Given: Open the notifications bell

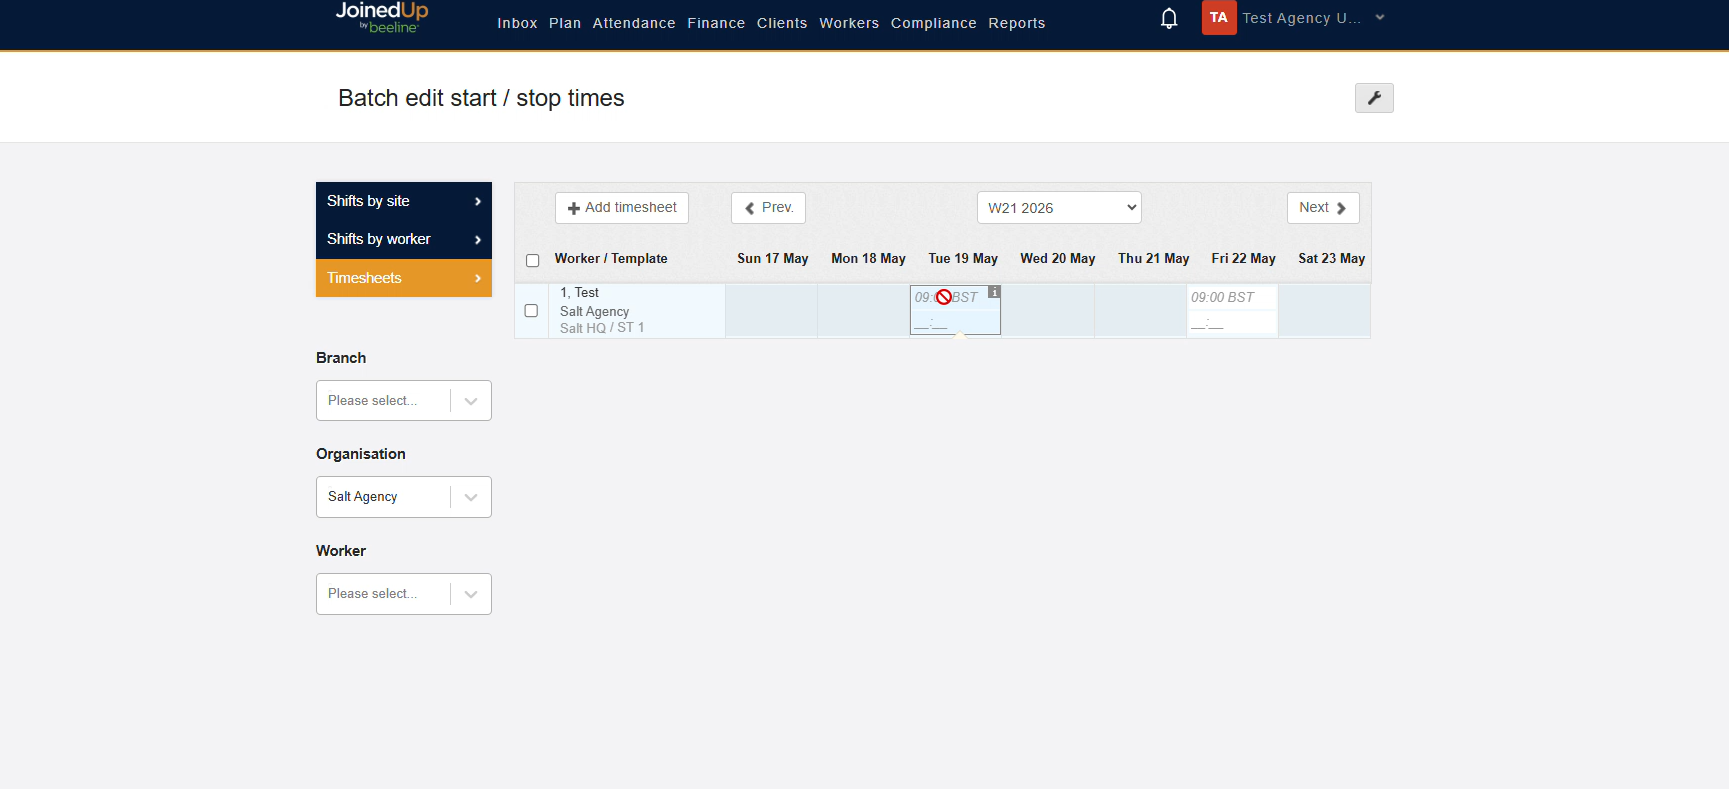Looking at the screenshot, I should [1169, 18].
